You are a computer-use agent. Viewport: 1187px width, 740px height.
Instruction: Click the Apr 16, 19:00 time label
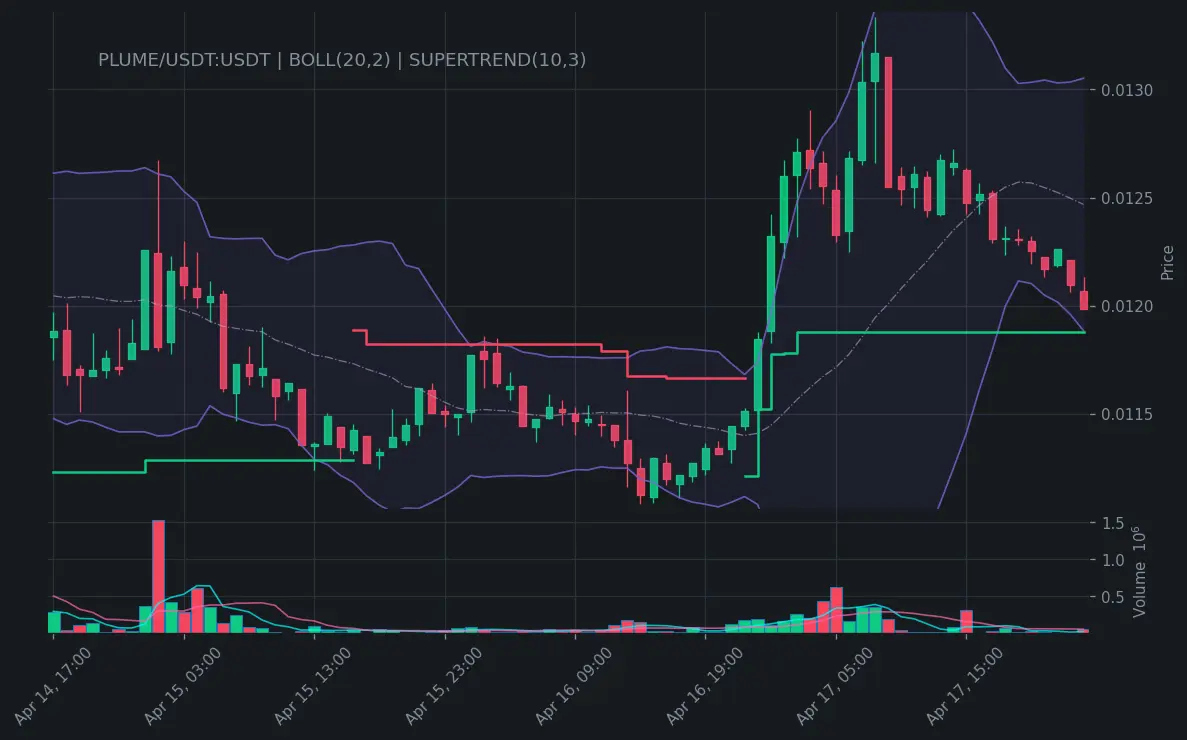704,686
